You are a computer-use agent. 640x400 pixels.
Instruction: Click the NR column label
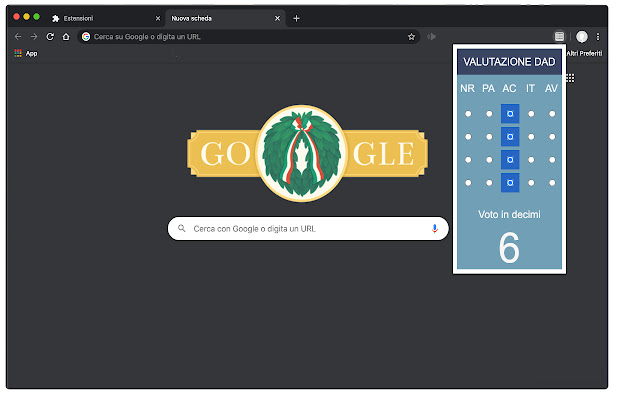(x=467, y=89)
